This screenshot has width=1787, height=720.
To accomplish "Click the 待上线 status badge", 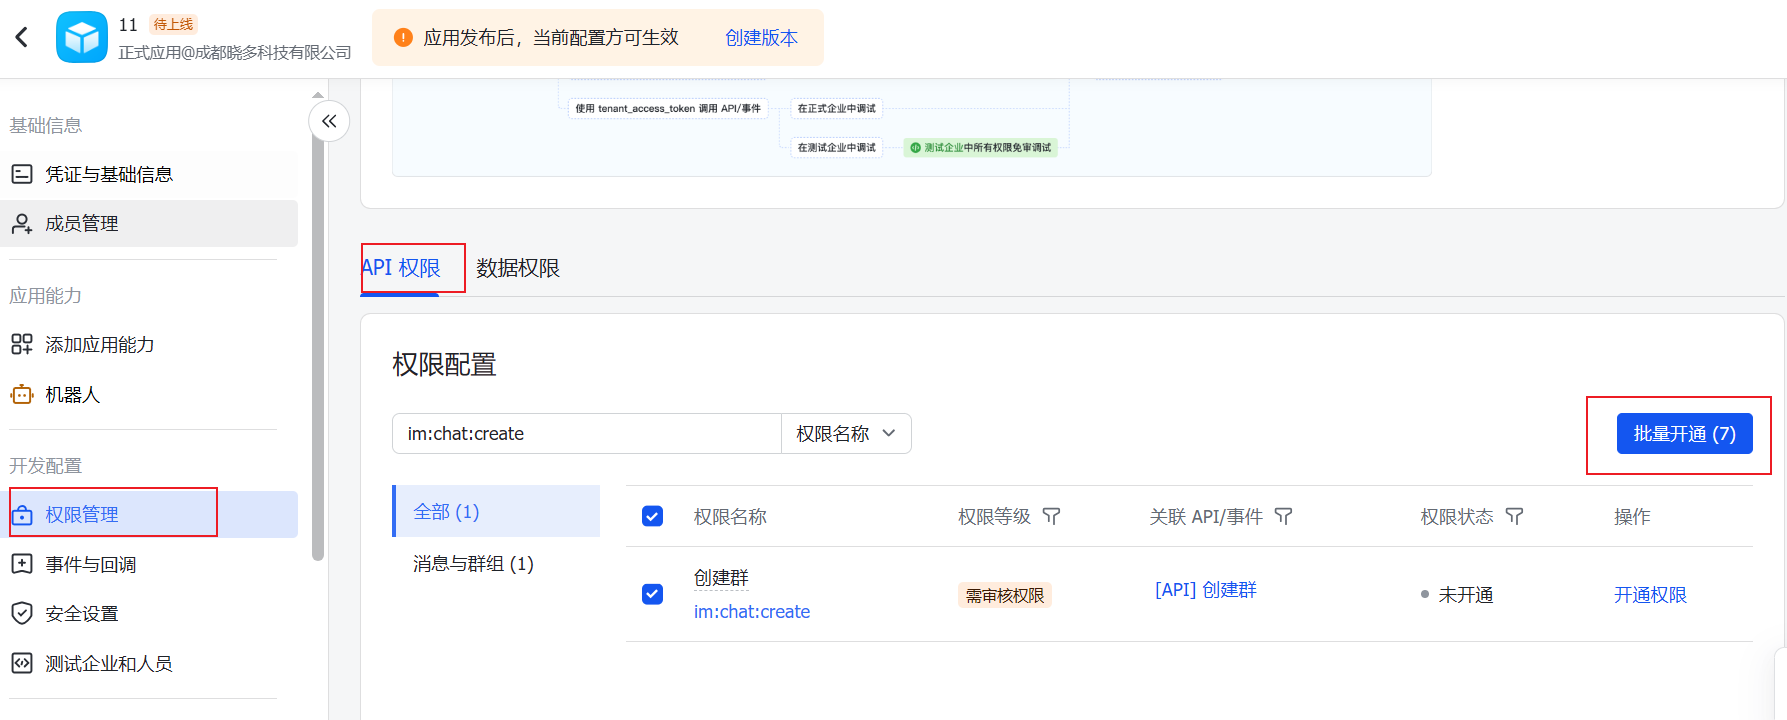I will (173, 24).
